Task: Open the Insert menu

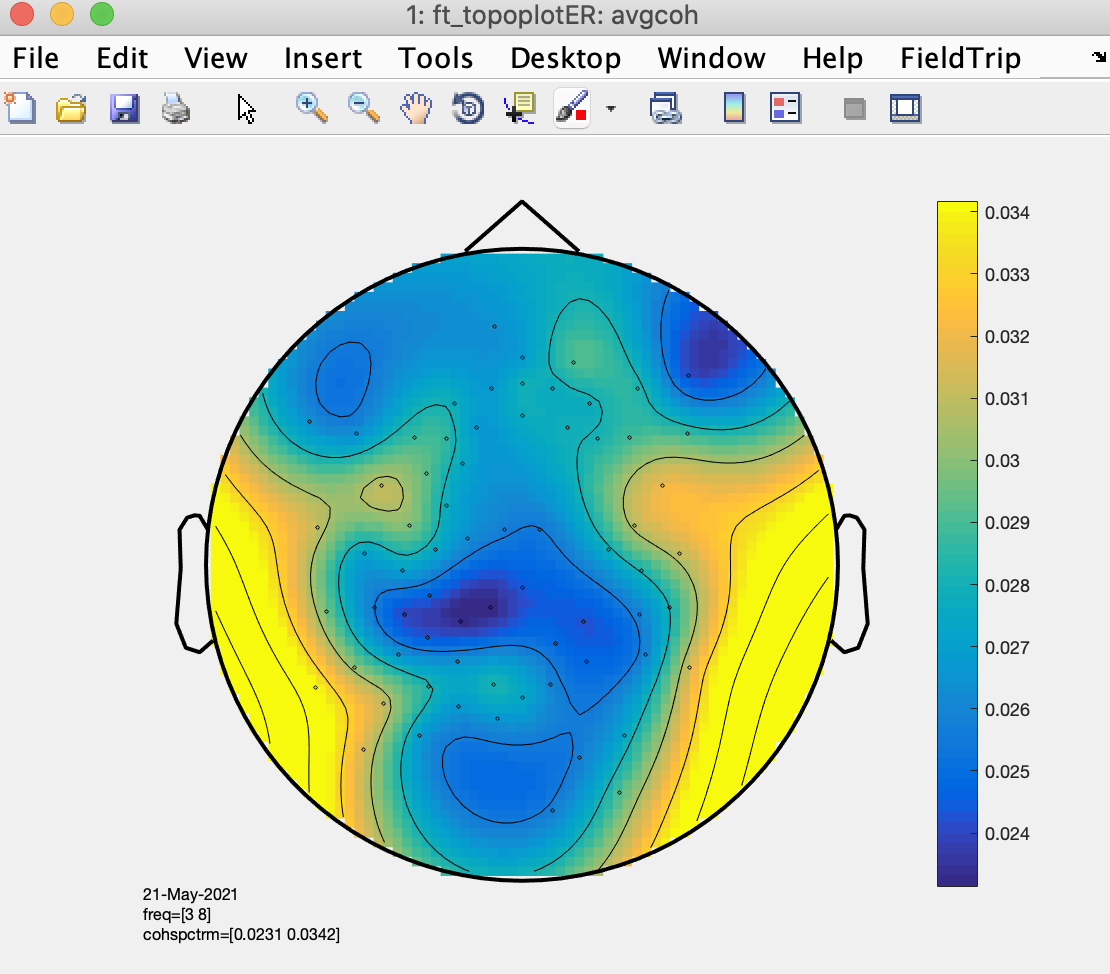Action: pyautogui.click(x=323, y=58)
